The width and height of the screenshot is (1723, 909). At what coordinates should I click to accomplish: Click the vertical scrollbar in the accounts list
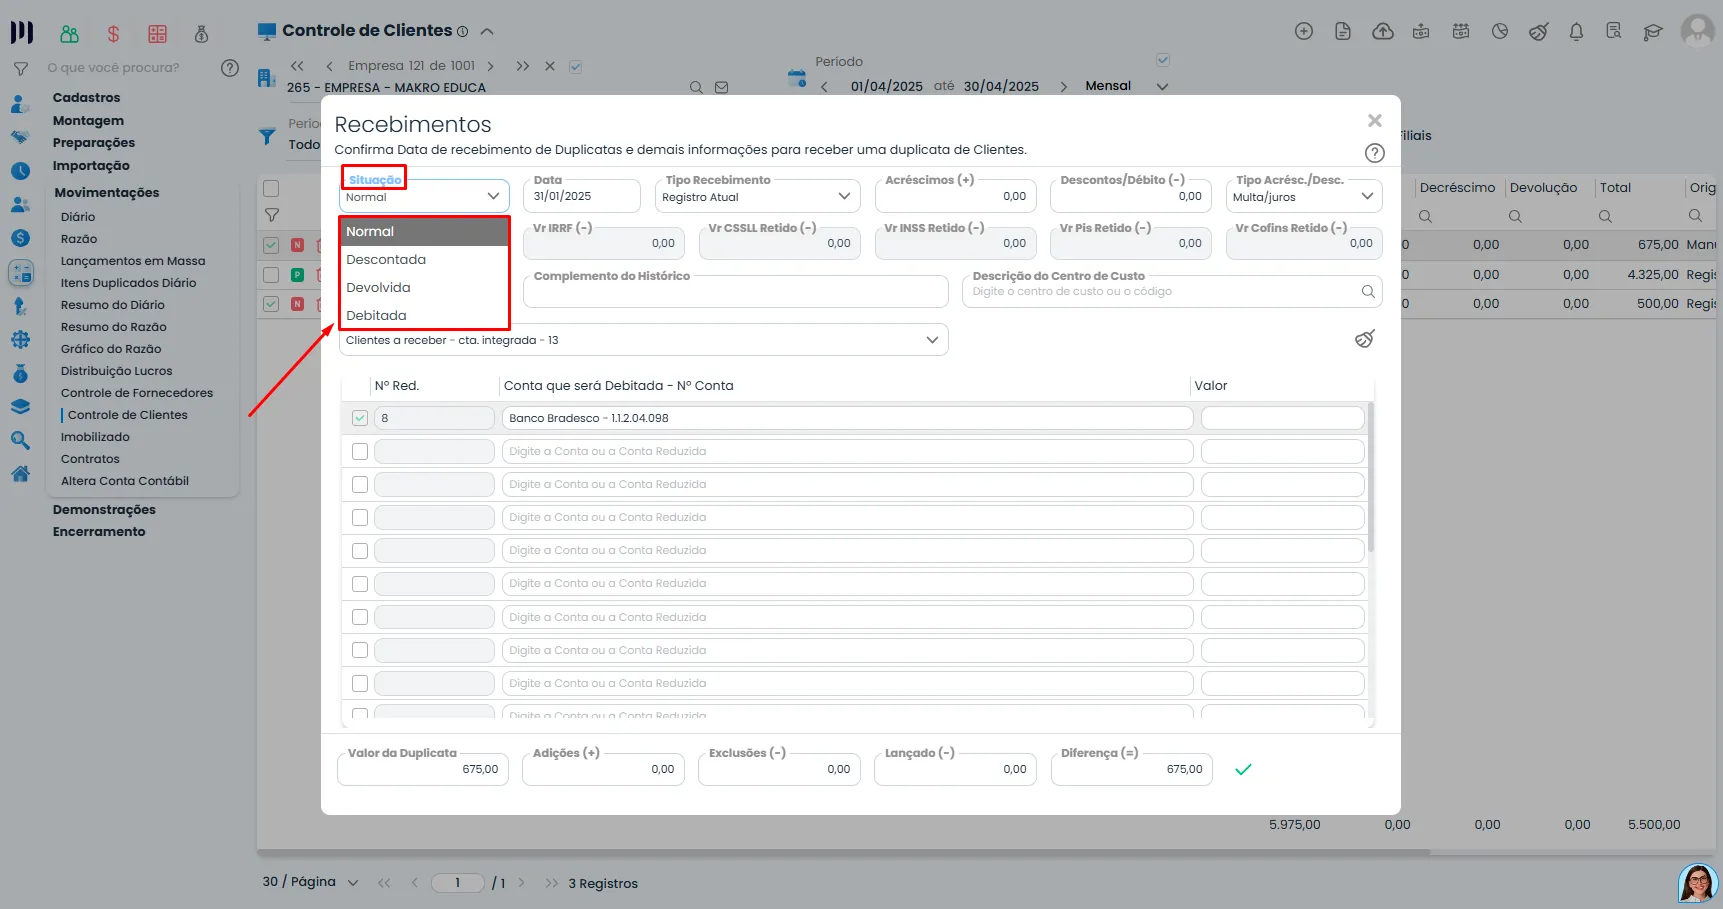coord(1371,476)
